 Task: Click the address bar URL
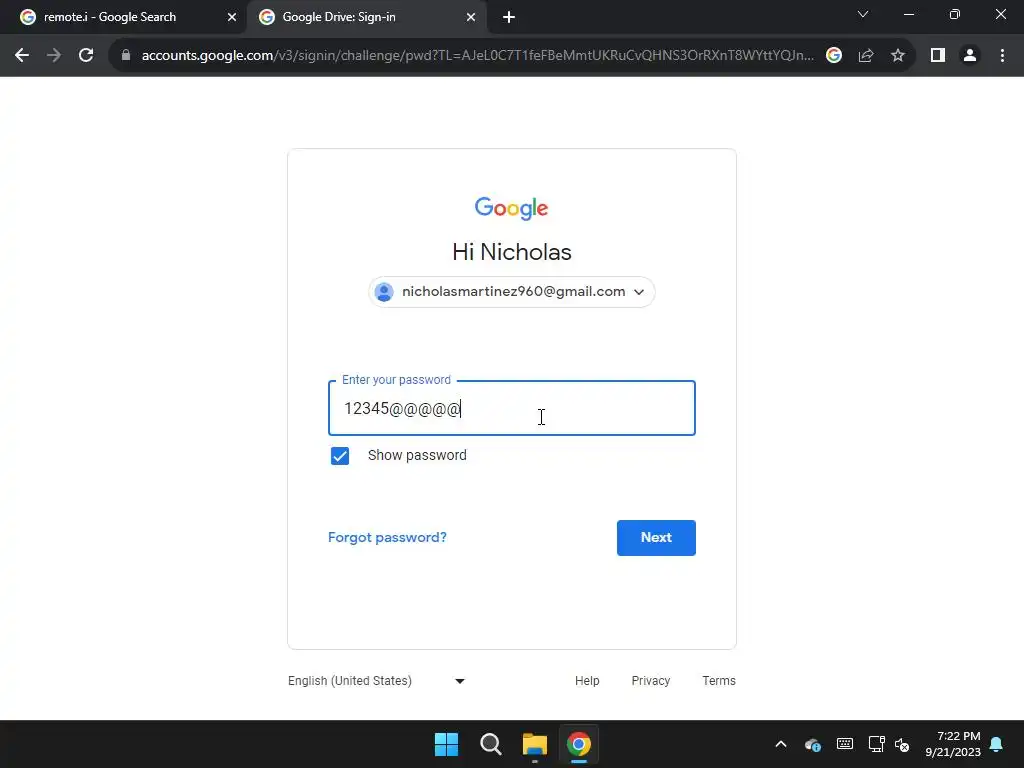477,56
